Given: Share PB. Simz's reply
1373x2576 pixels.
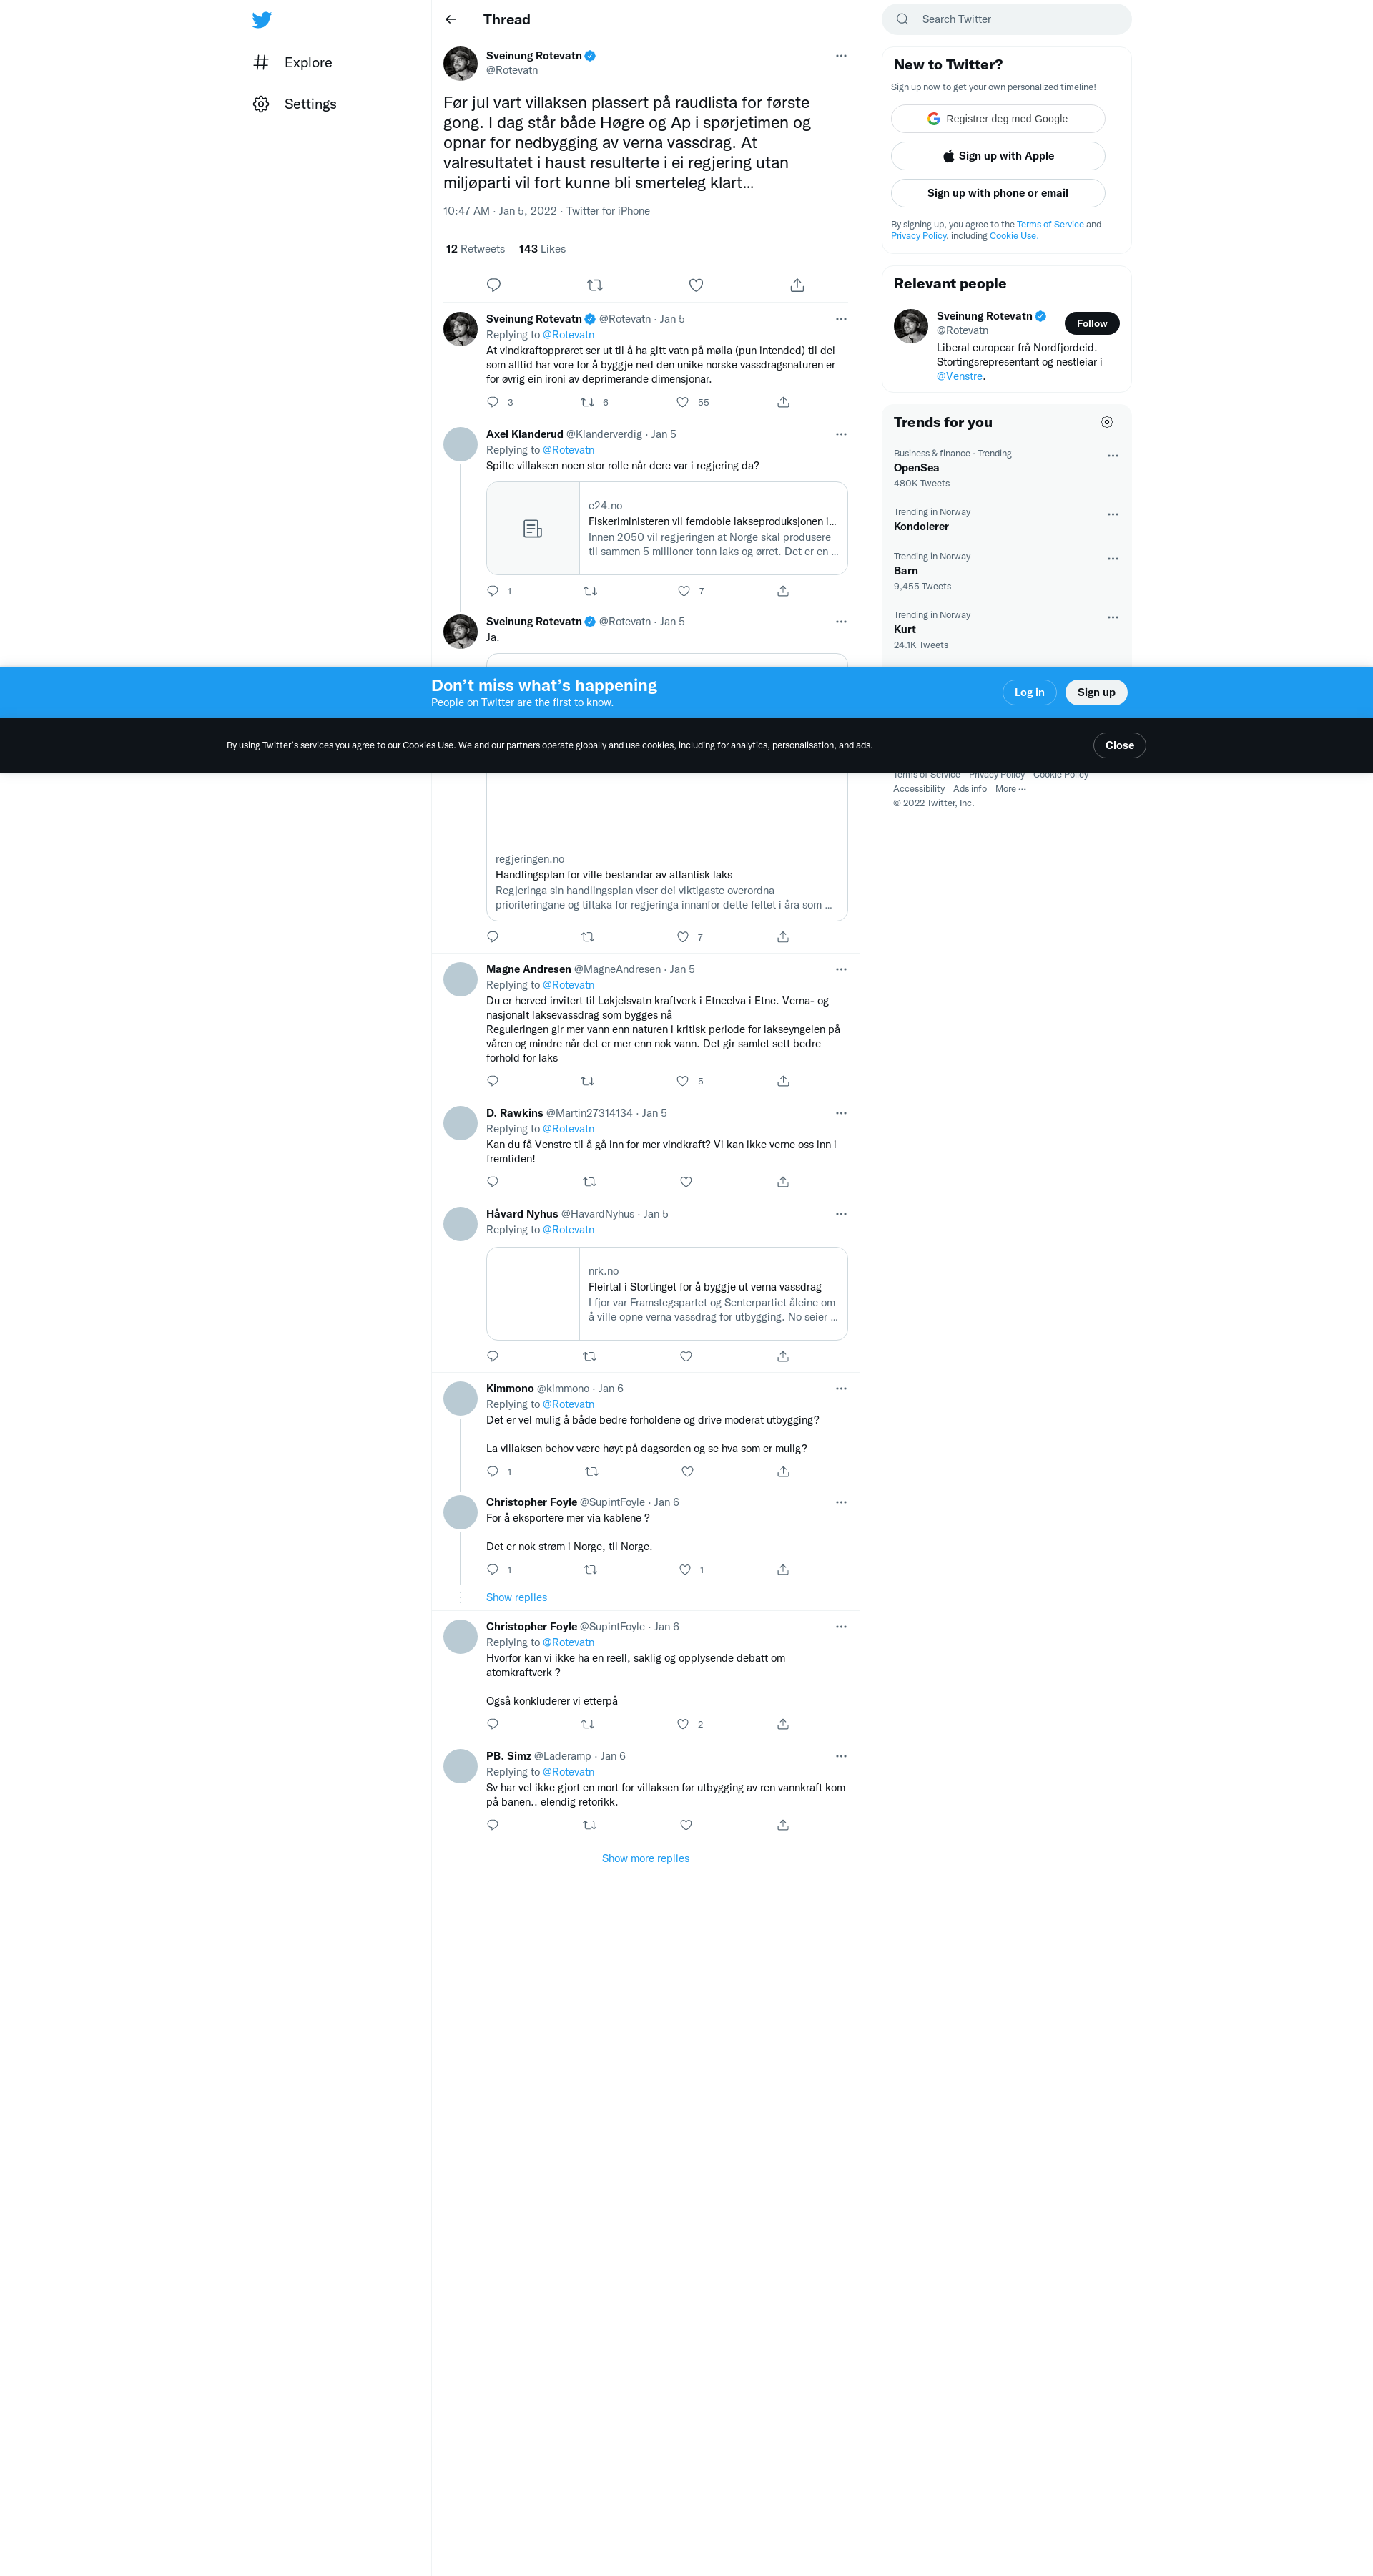Looking at the screenshot, I should pyautogui.click(x=783, y=1825).
